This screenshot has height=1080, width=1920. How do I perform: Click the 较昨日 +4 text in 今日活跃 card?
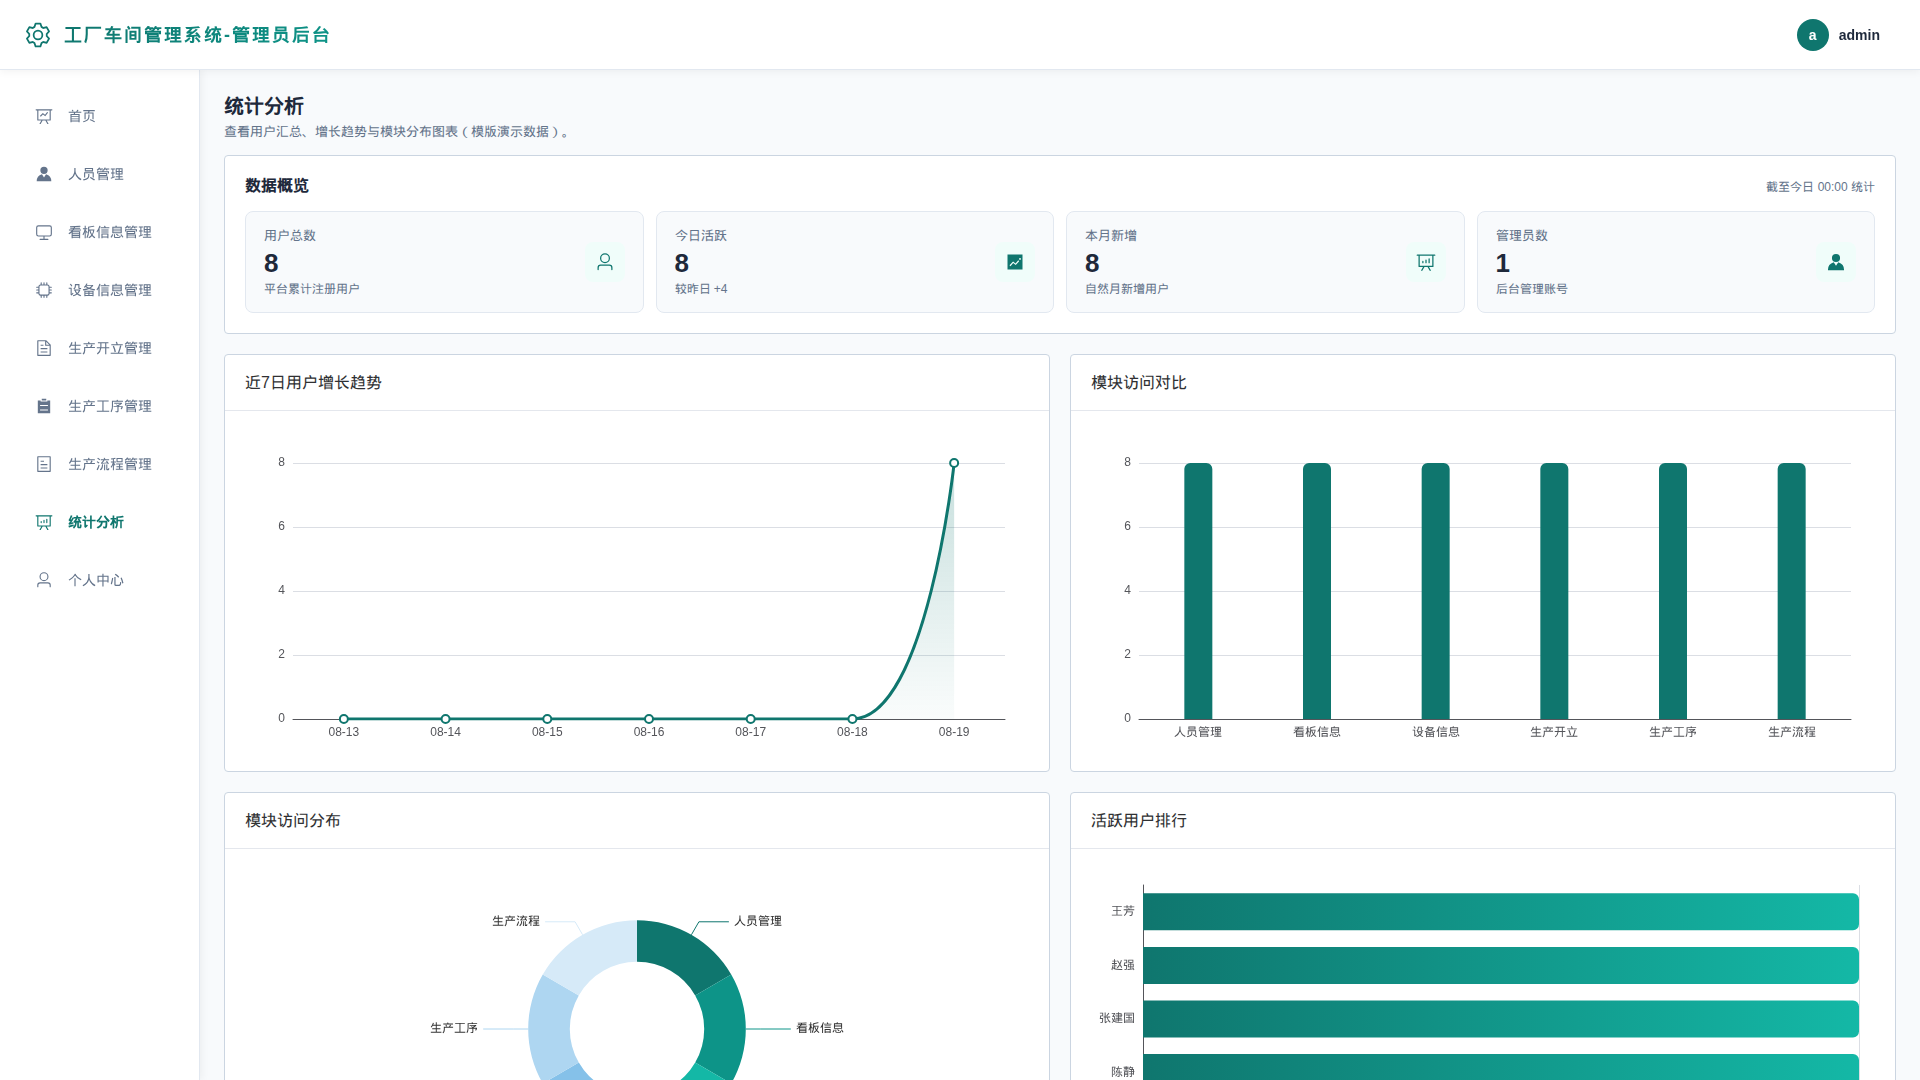701,289
